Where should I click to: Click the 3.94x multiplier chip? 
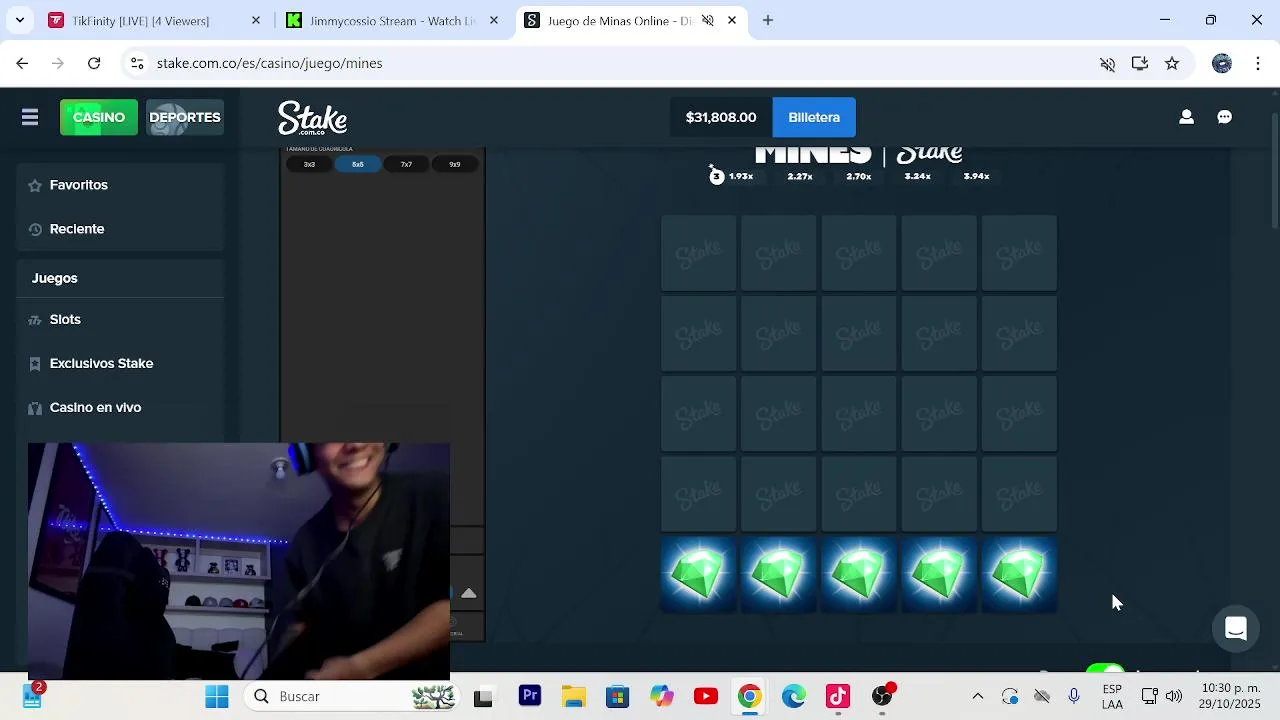(977, 176)
